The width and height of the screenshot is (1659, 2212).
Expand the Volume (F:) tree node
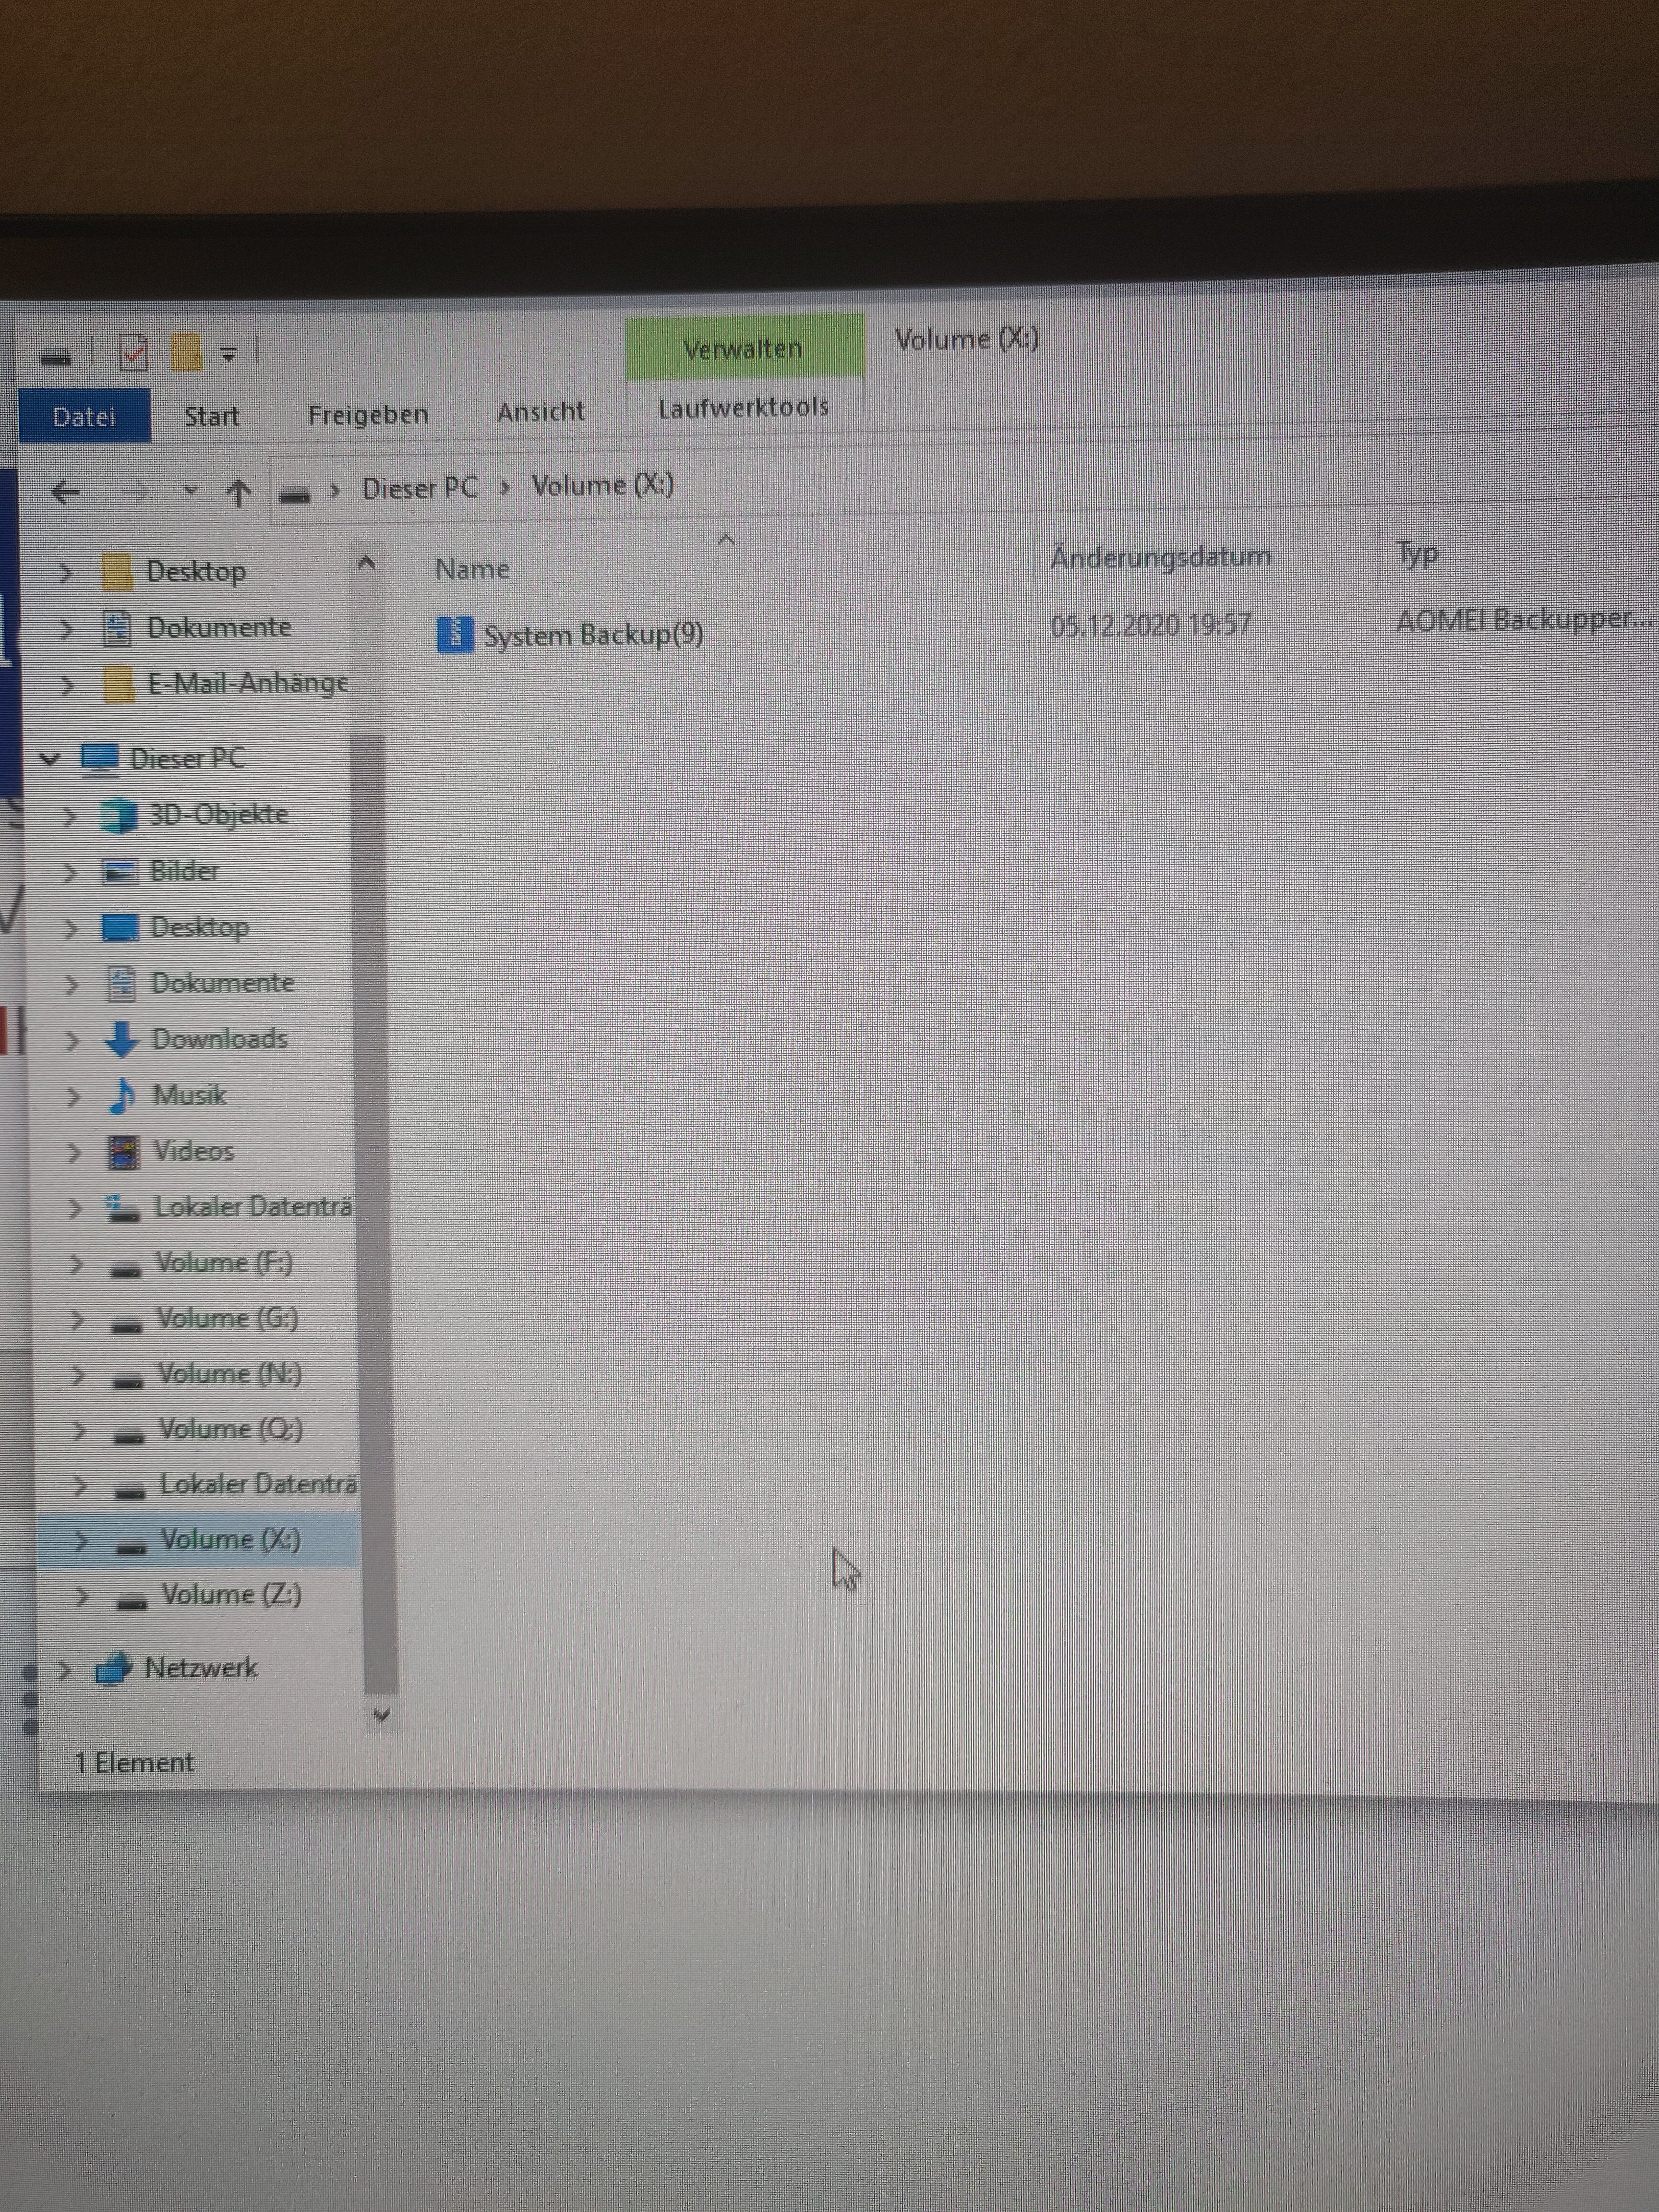click(76, 1264)
